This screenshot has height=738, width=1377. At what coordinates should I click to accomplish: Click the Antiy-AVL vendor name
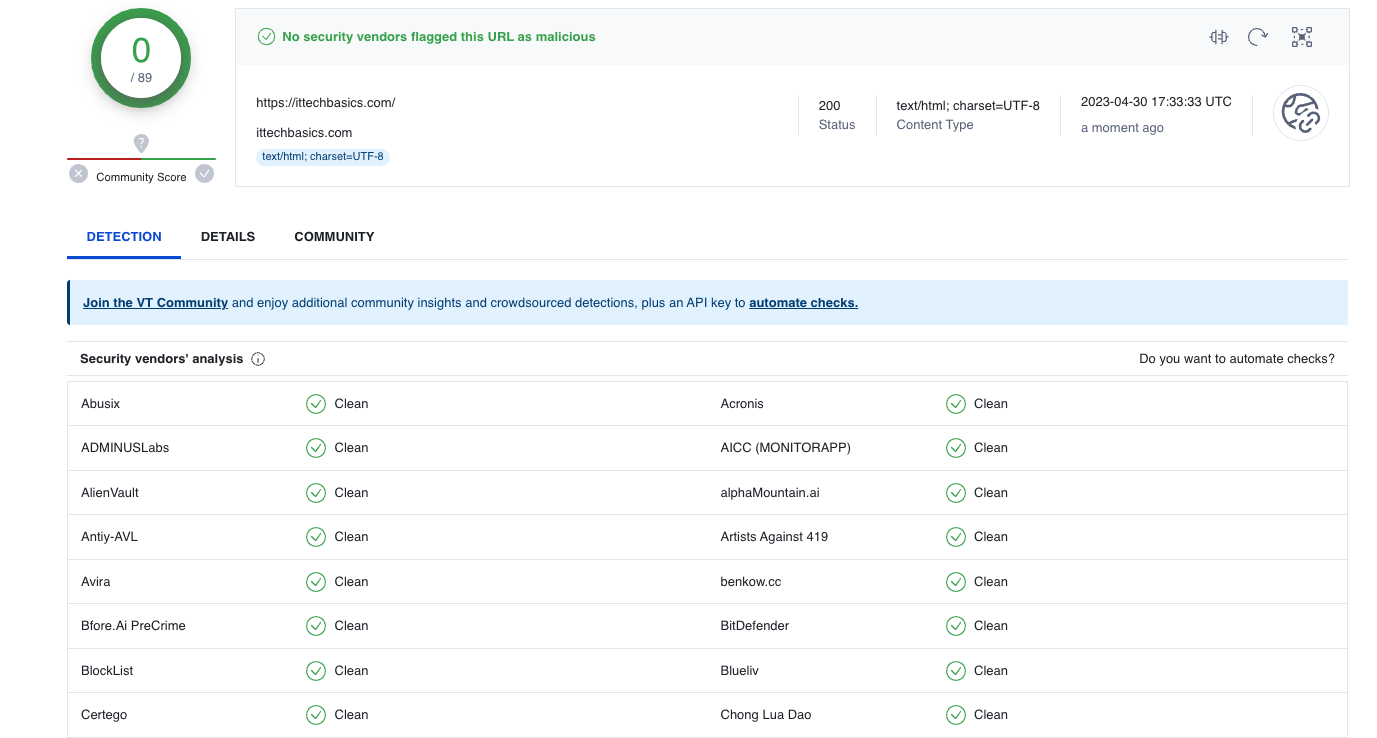[x=109, y=537]
